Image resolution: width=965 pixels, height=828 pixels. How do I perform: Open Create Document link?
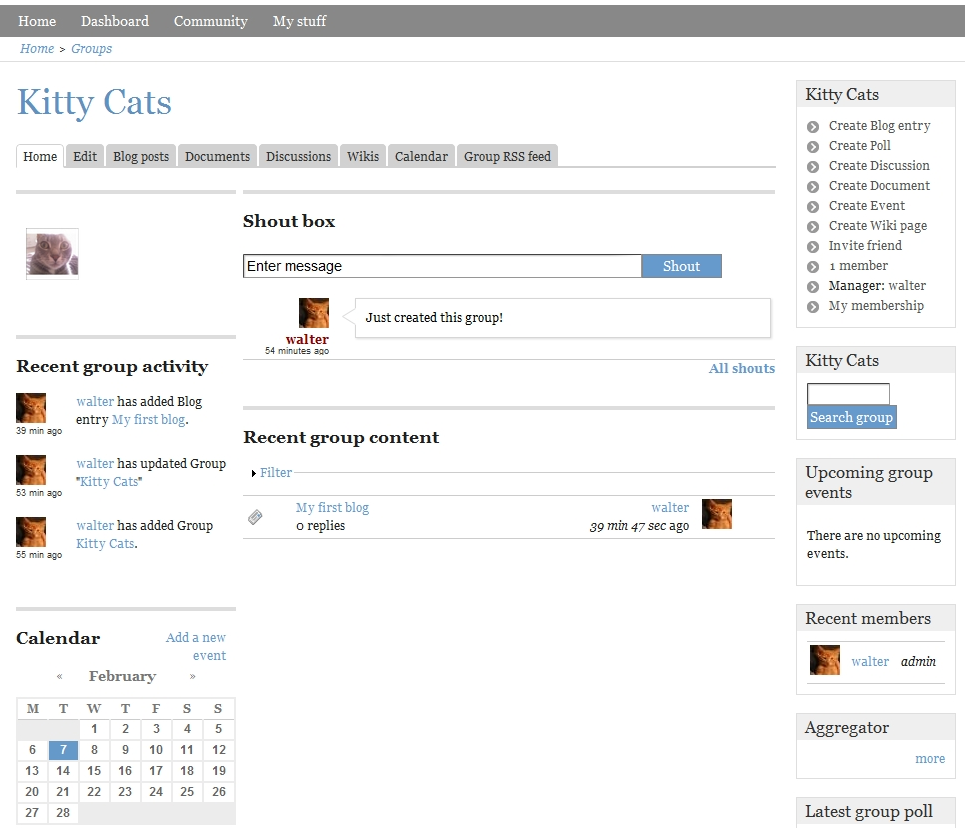point(879,185)
